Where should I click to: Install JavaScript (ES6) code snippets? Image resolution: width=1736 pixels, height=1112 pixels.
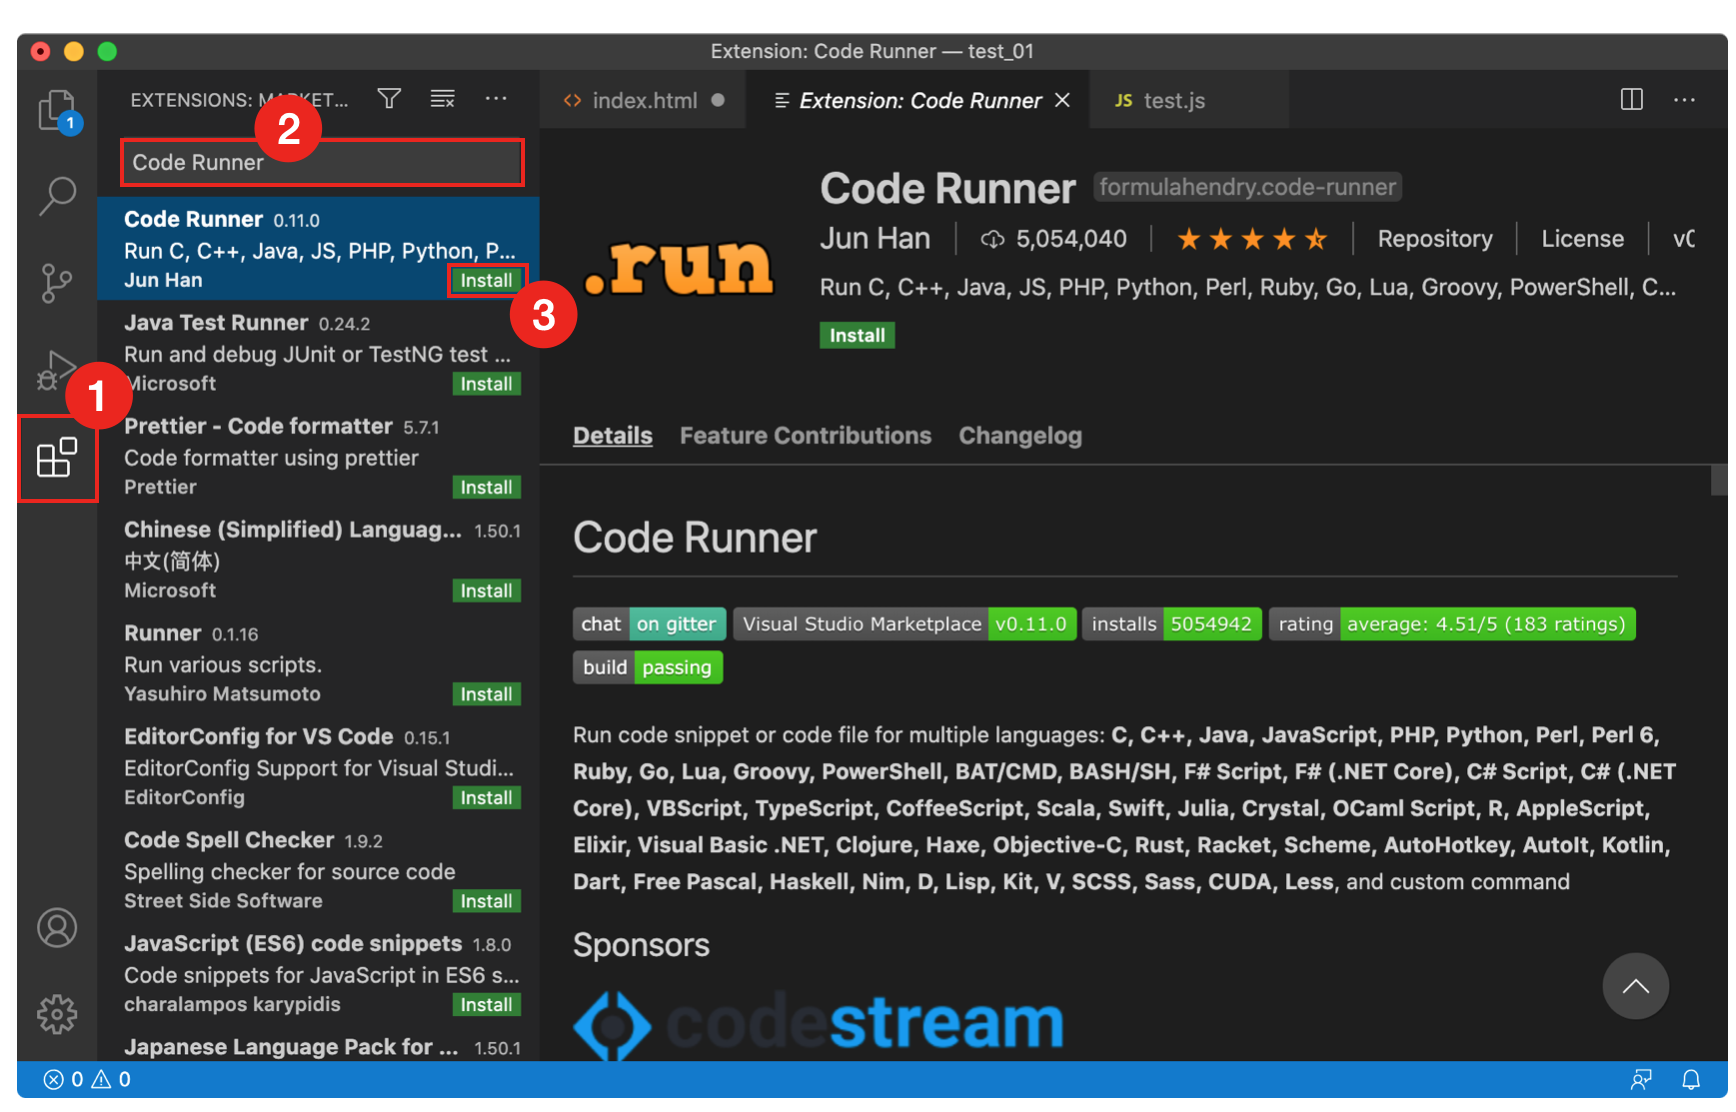click(486, 1005)
